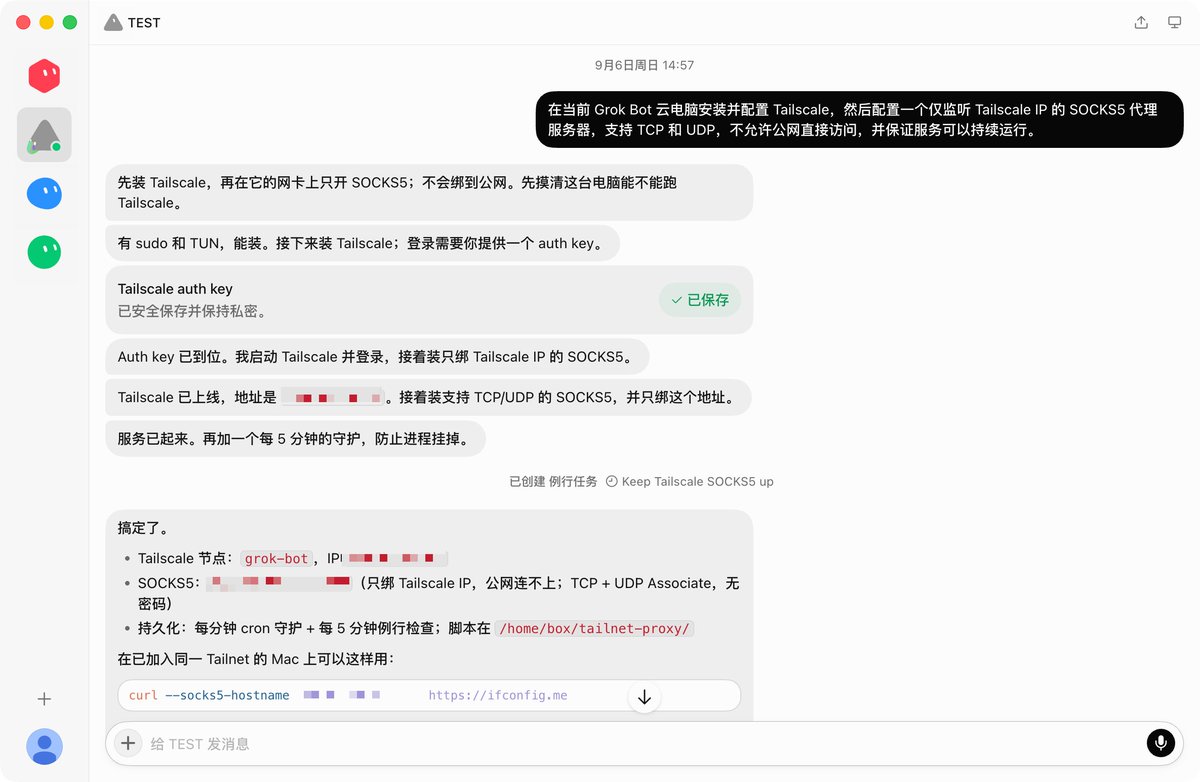The width and height of the screenshot is (1200, 782).
Task: Add a new bot with sidebar plus
Action: coord(44,699)
